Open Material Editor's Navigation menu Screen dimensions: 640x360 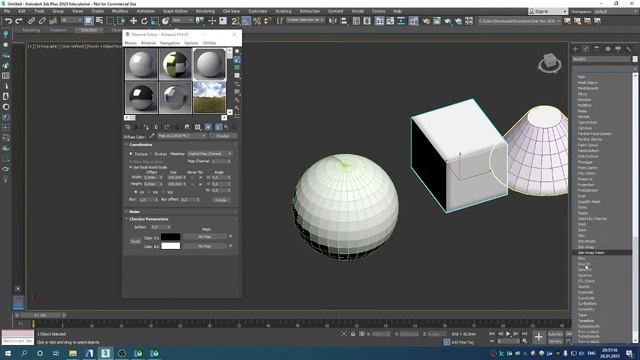tap(170, 43)
